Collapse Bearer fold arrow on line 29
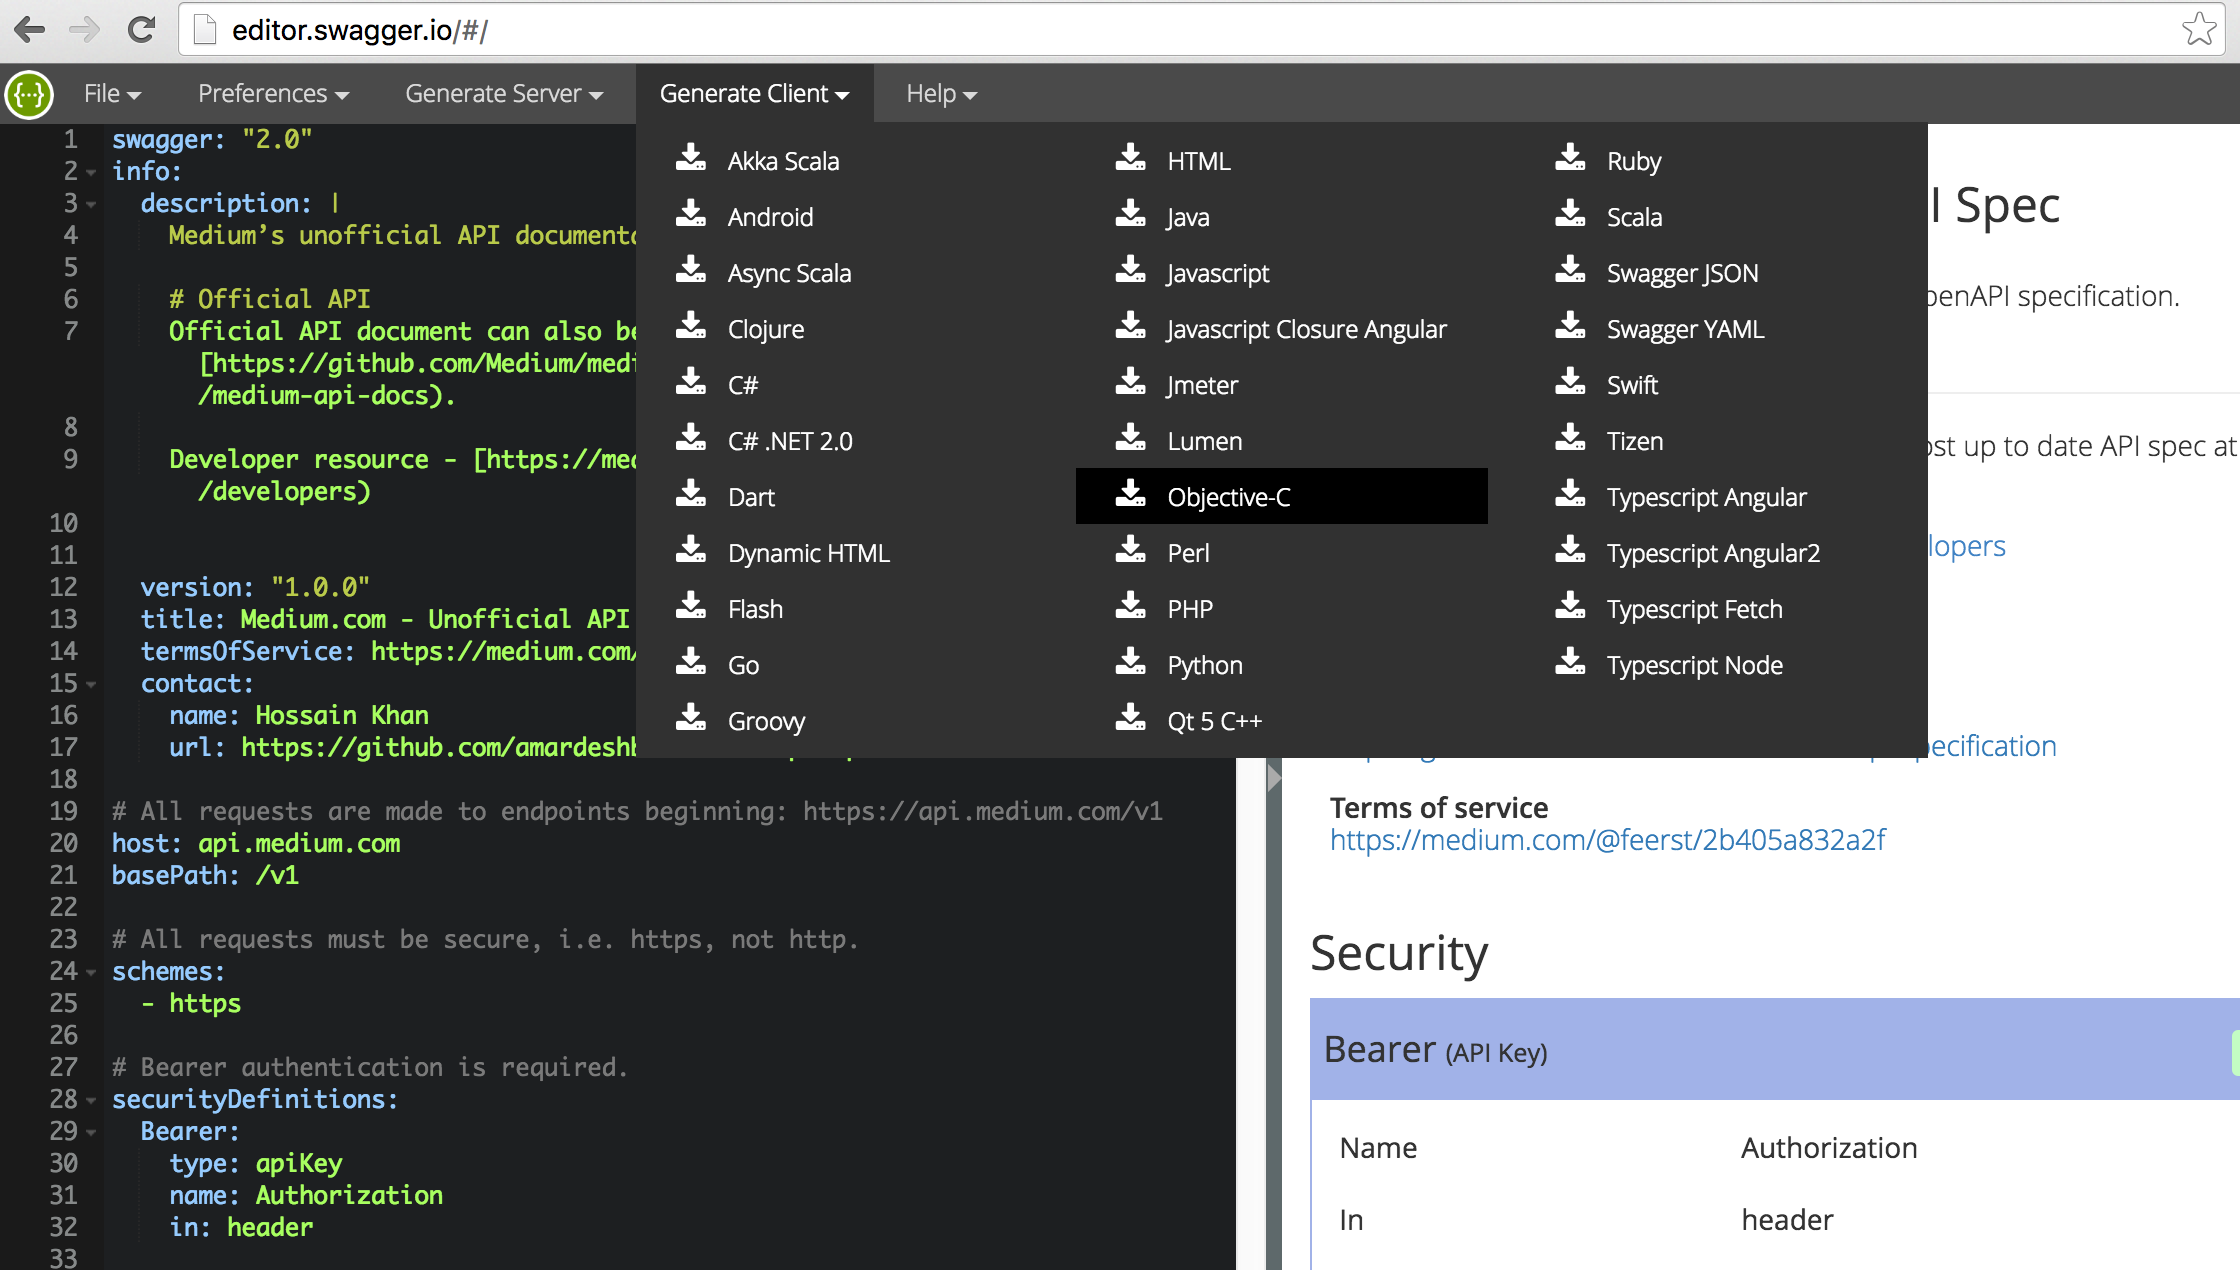 91,1133
